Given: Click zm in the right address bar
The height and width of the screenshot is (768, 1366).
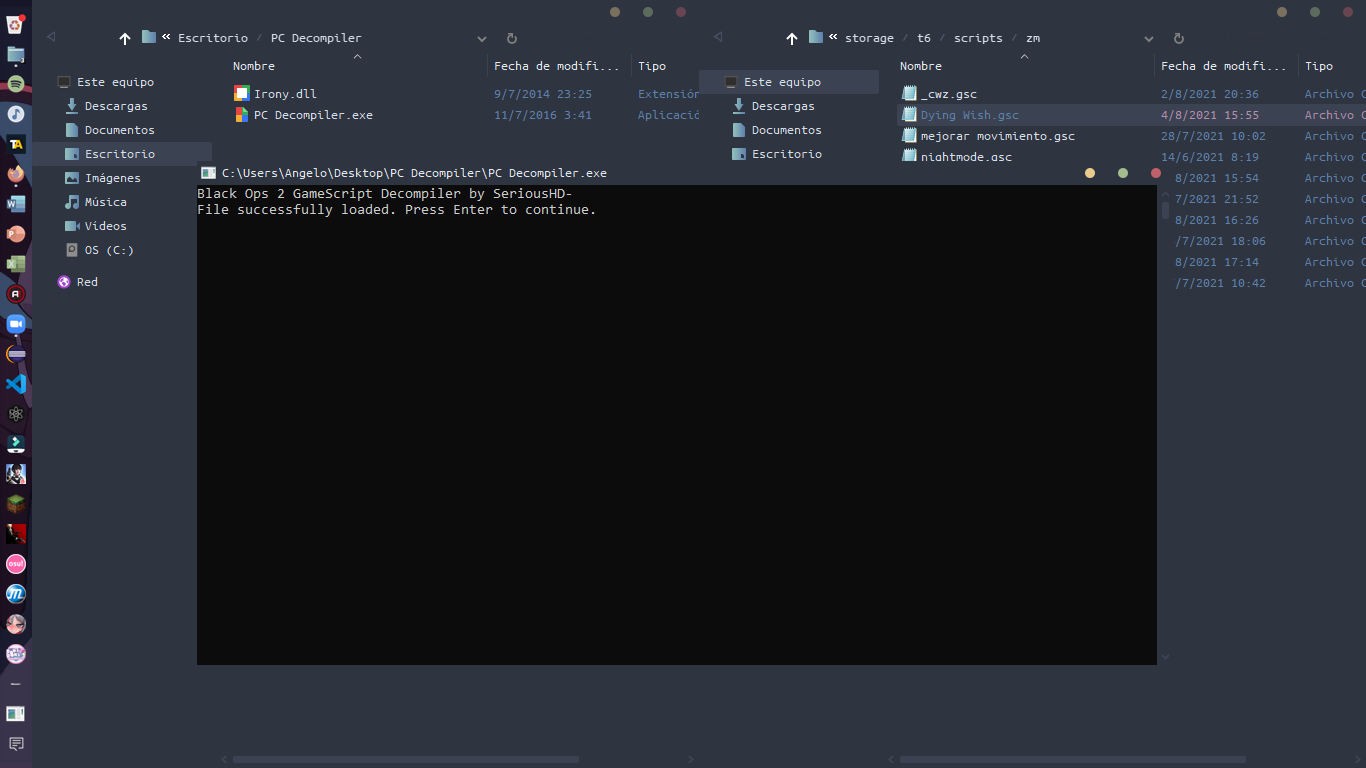Looking at the screenshot, I should (x=1033, y=38).
